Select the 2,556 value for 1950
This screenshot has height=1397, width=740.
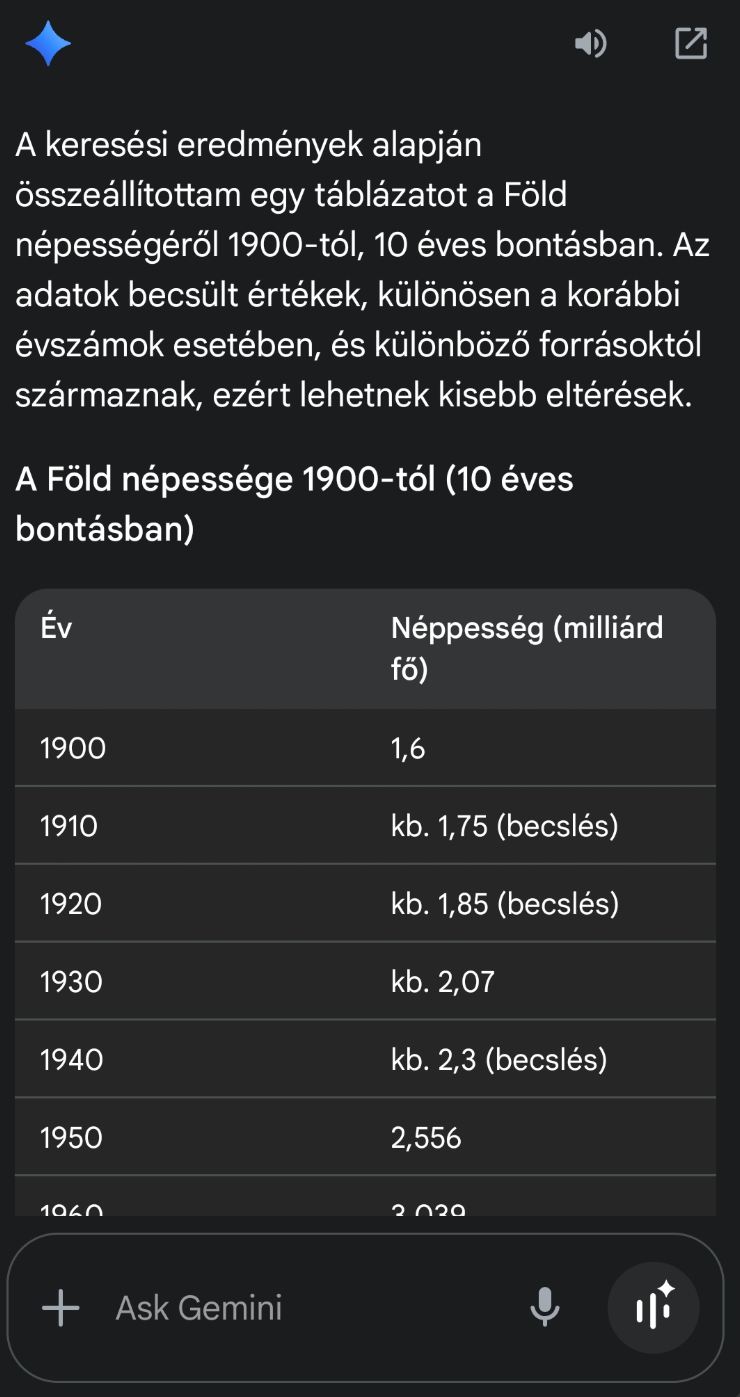pyautogui.click(x=427, y=1138)
